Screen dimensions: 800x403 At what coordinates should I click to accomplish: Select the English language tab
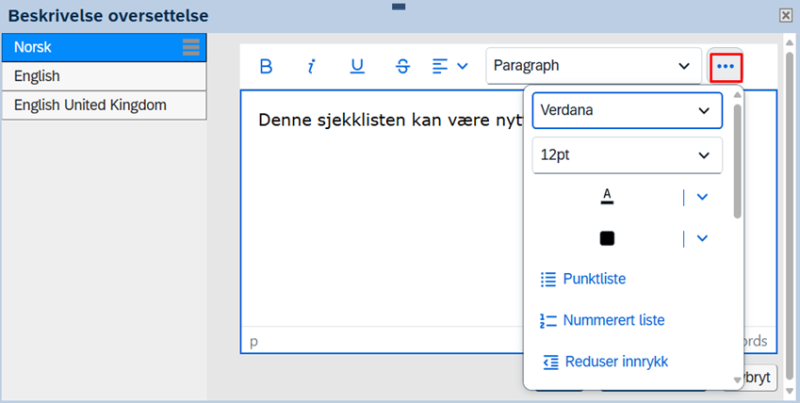(104, 77)
